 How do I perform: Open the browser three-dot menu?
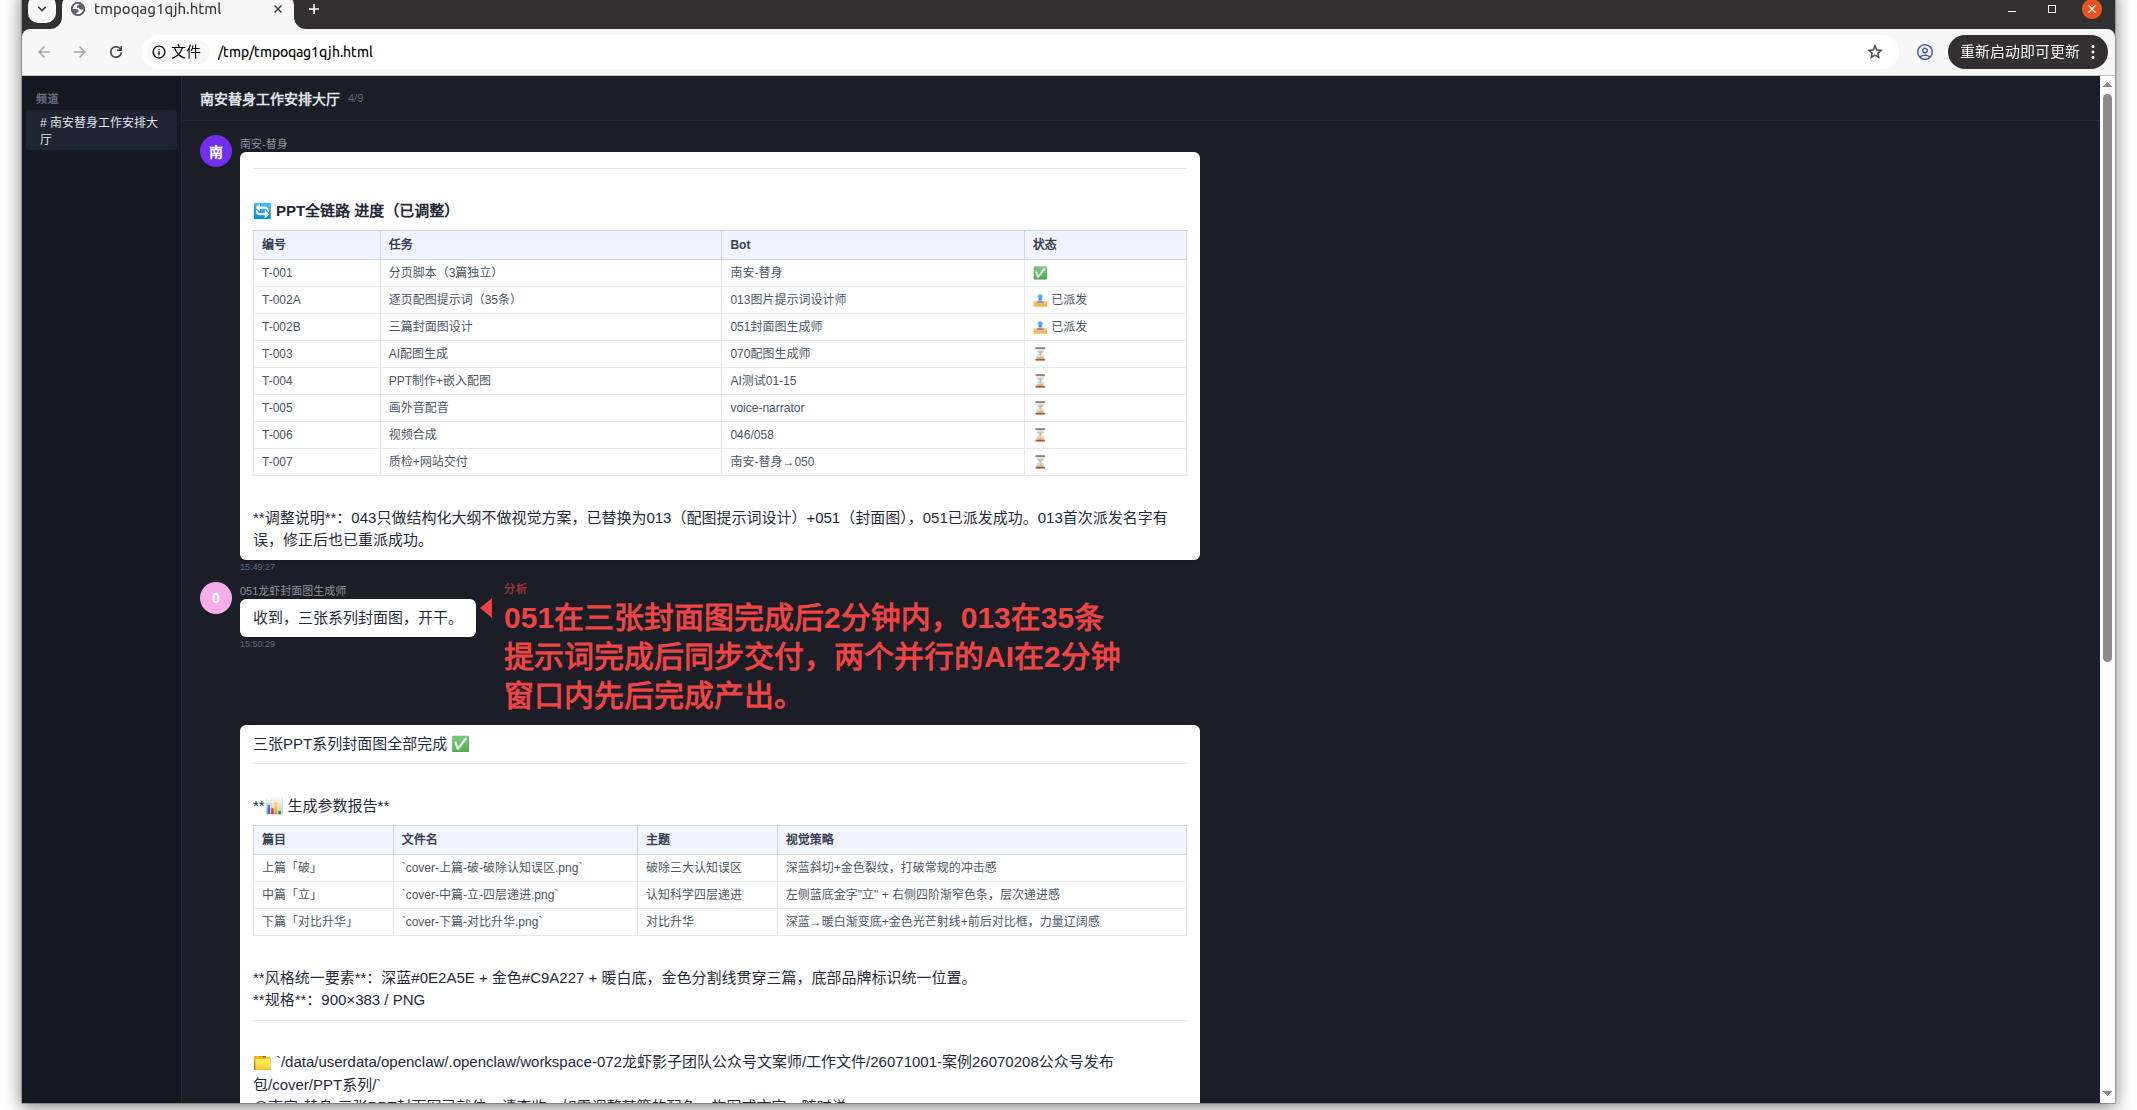[2093, 52]
